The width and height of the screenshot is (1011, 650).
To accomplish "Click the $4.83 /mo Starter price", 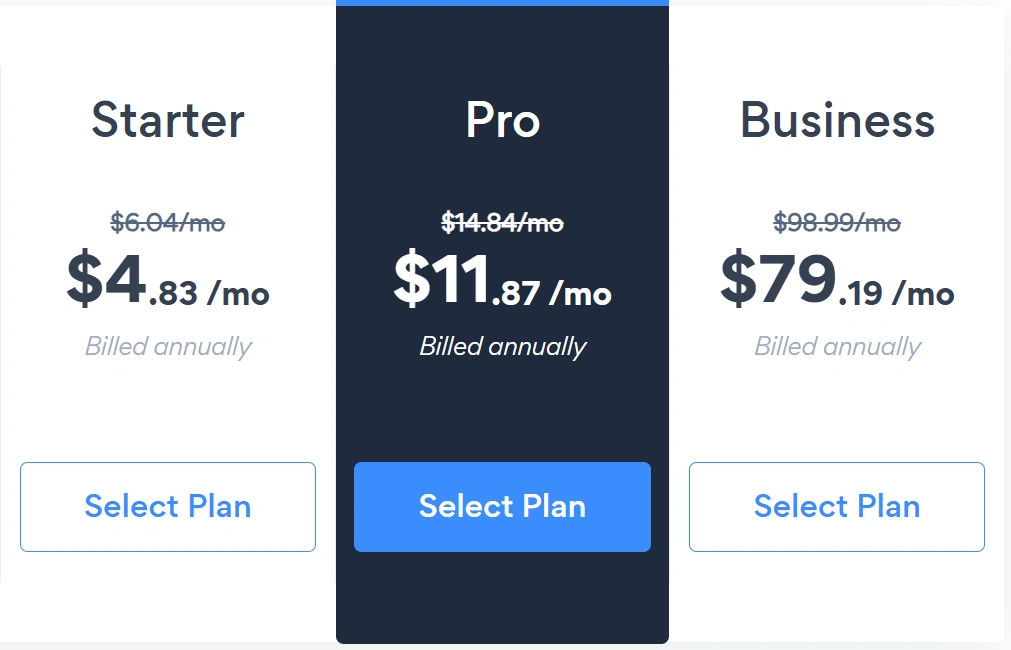I will point(168,282).
